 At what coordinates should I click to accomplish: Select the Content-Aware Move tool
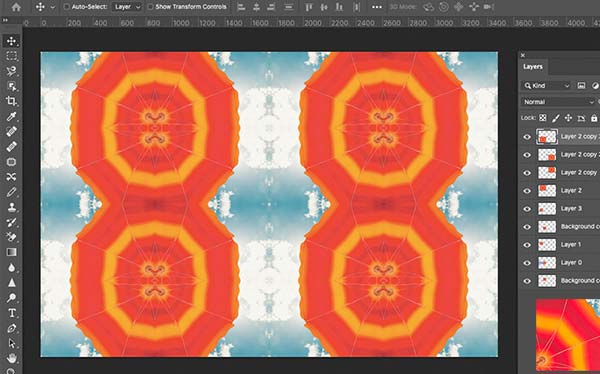click(11, 176)
